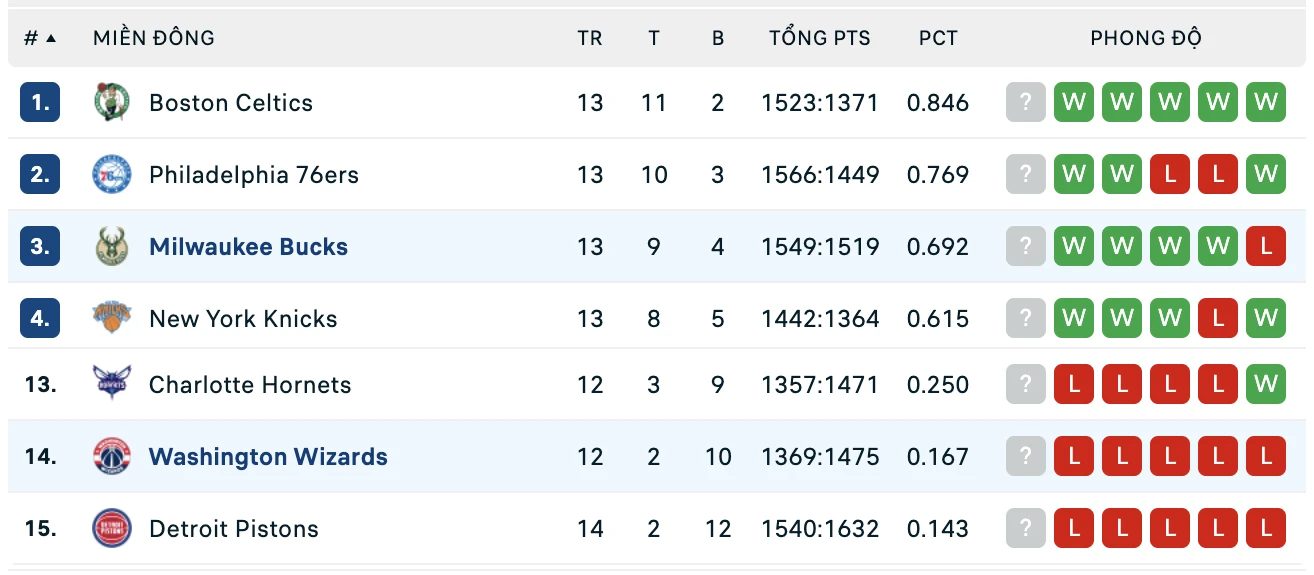Sort standings by the PCT column header
Viewport: 1314px width, 575px height.
click(938, 38)
